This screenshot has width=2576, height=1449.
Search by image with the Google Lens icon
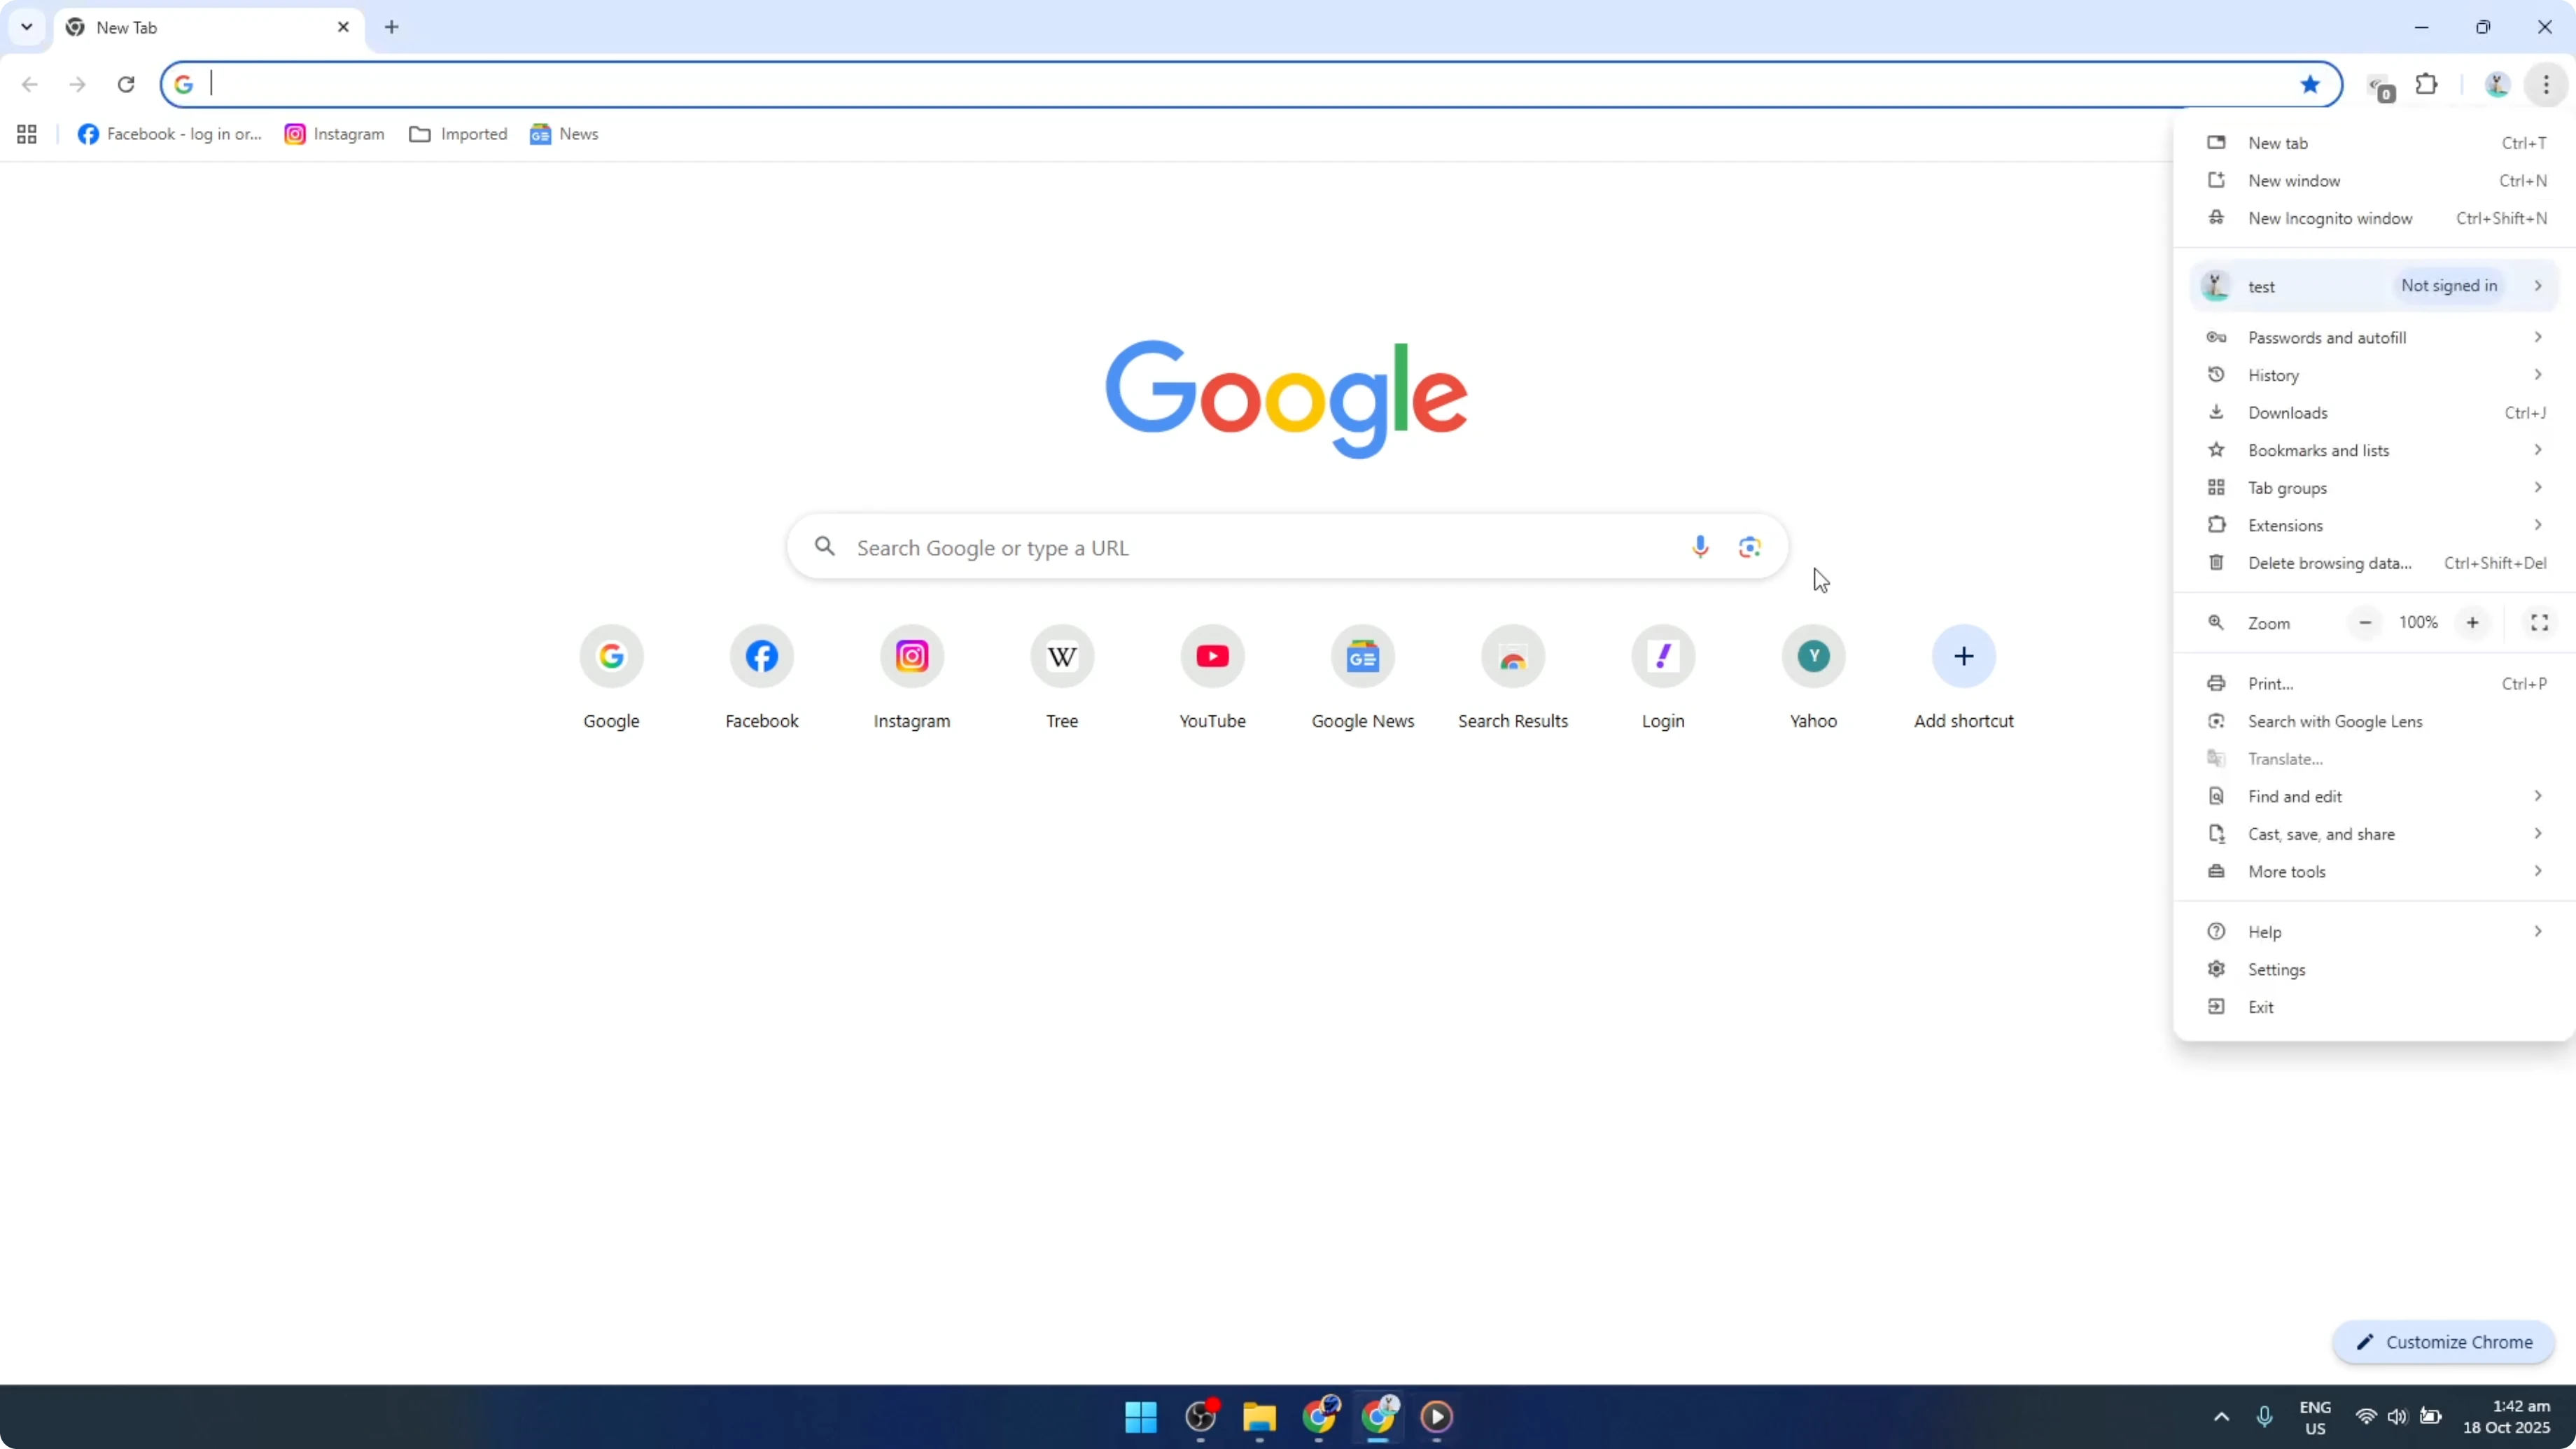point(1750,547)
